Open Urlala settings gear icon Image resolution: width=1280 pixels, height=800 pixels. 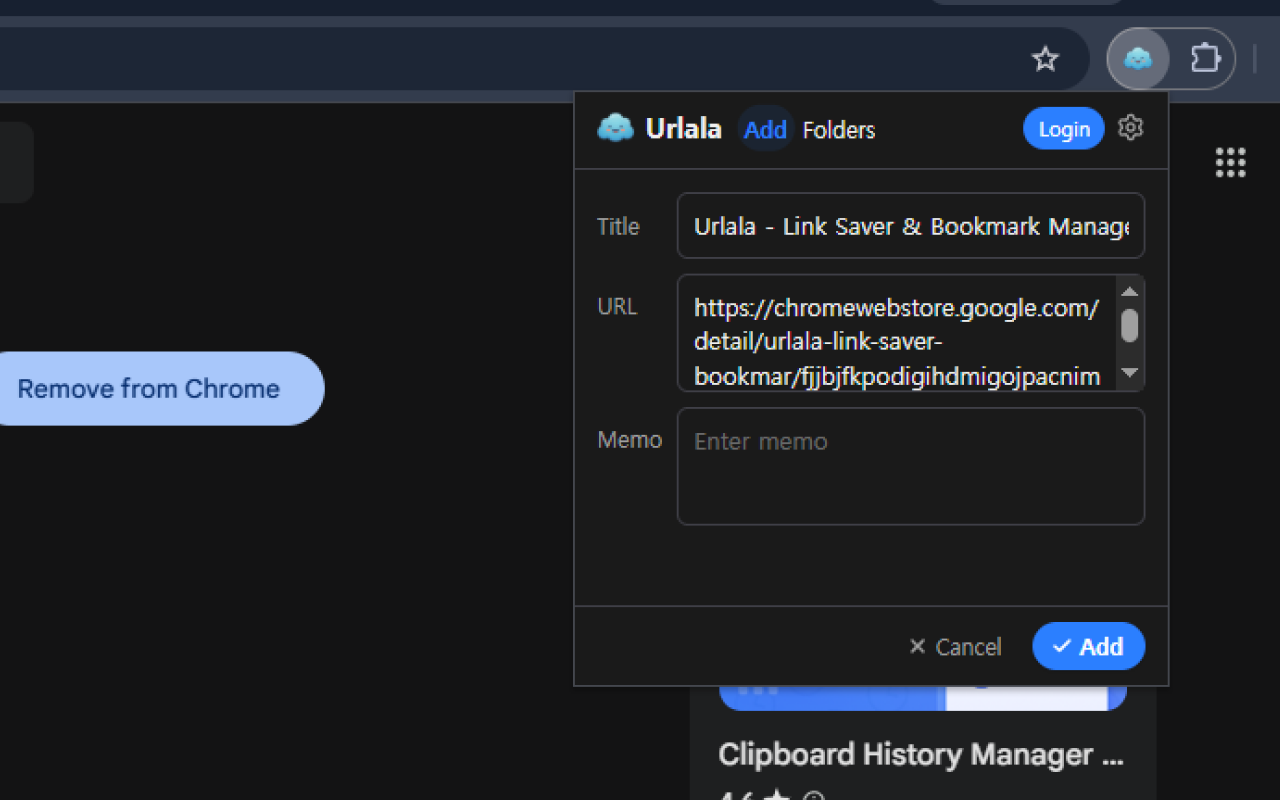point(1131,128)
